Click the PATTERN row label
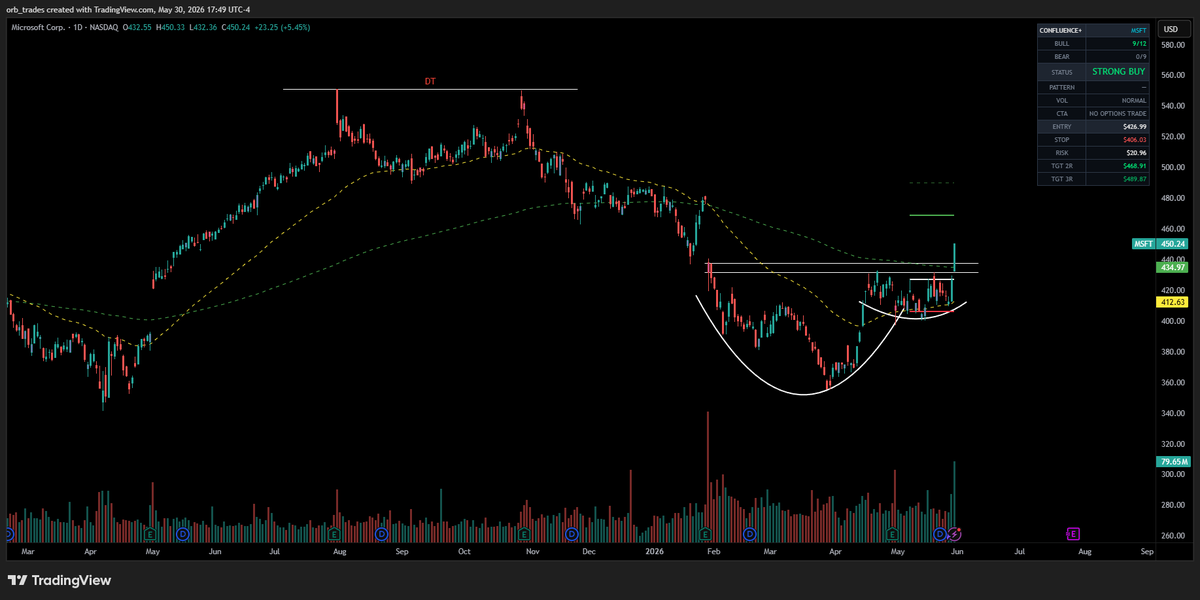Viewport: 1200px width, 600px height. tap(1062, 88)
